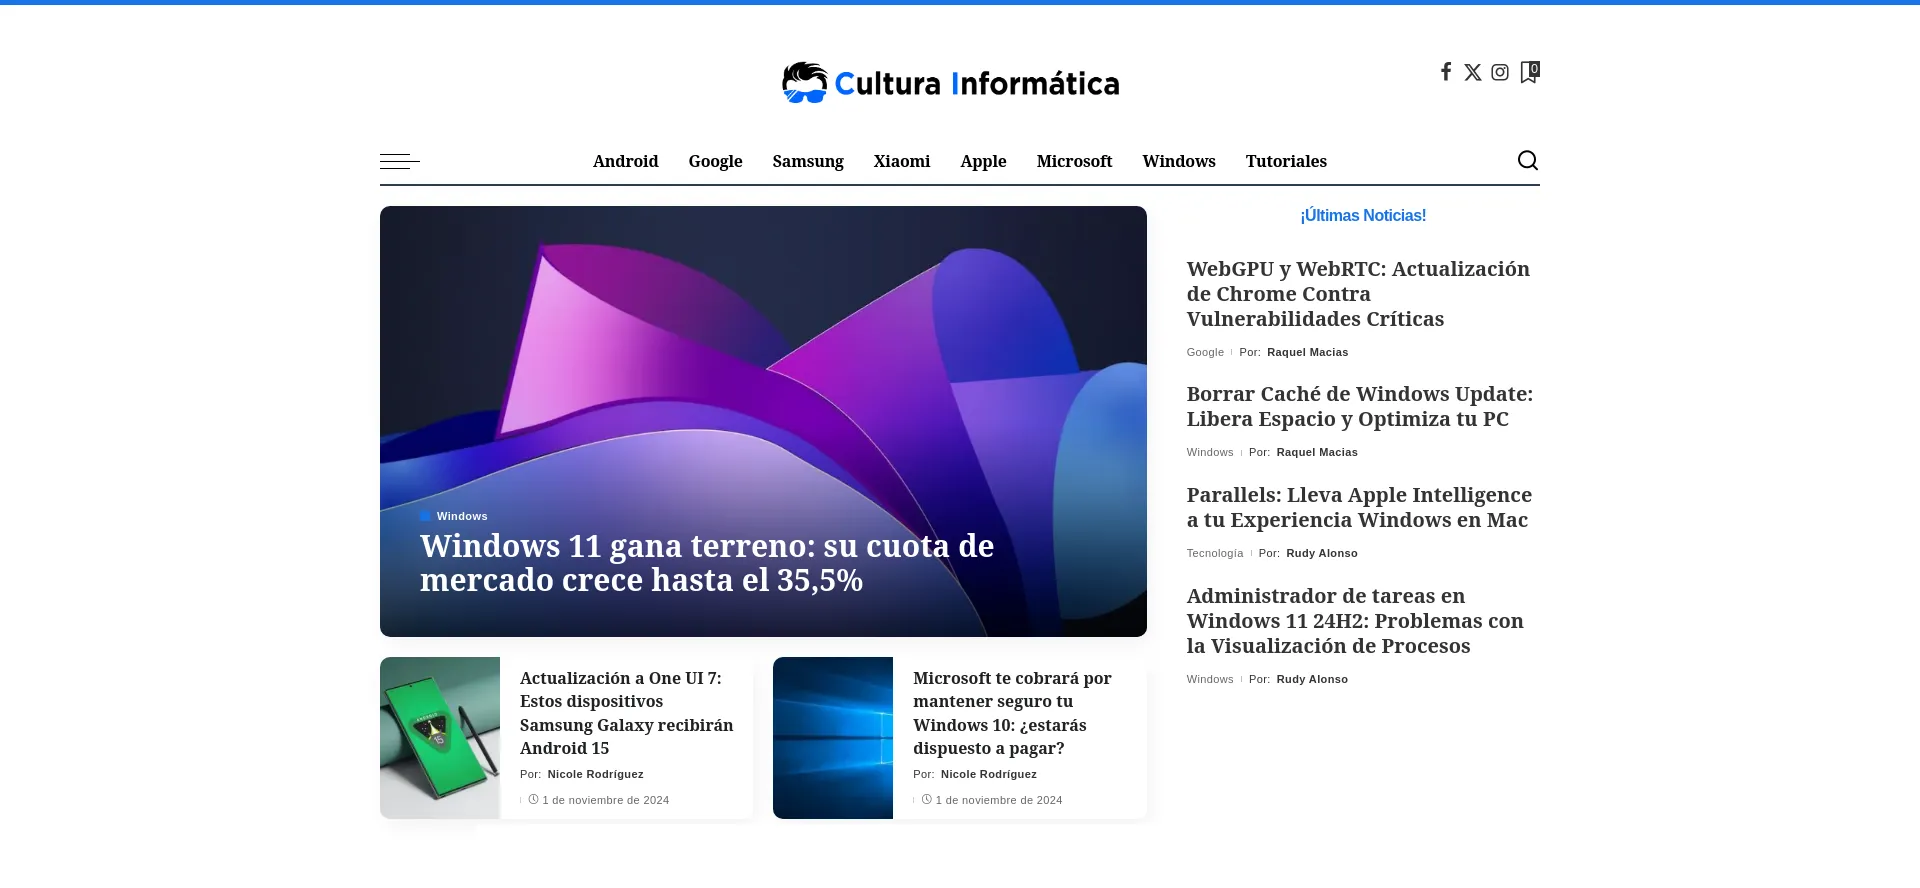This screenshot has height=888, width=1920.
Task: Open author Rudy Alonso under Administrador de tareas
Action: tap(1312, 679)
